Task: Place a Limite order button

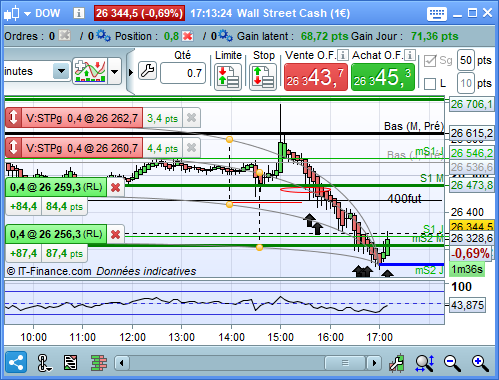Action: coord(228,77)
